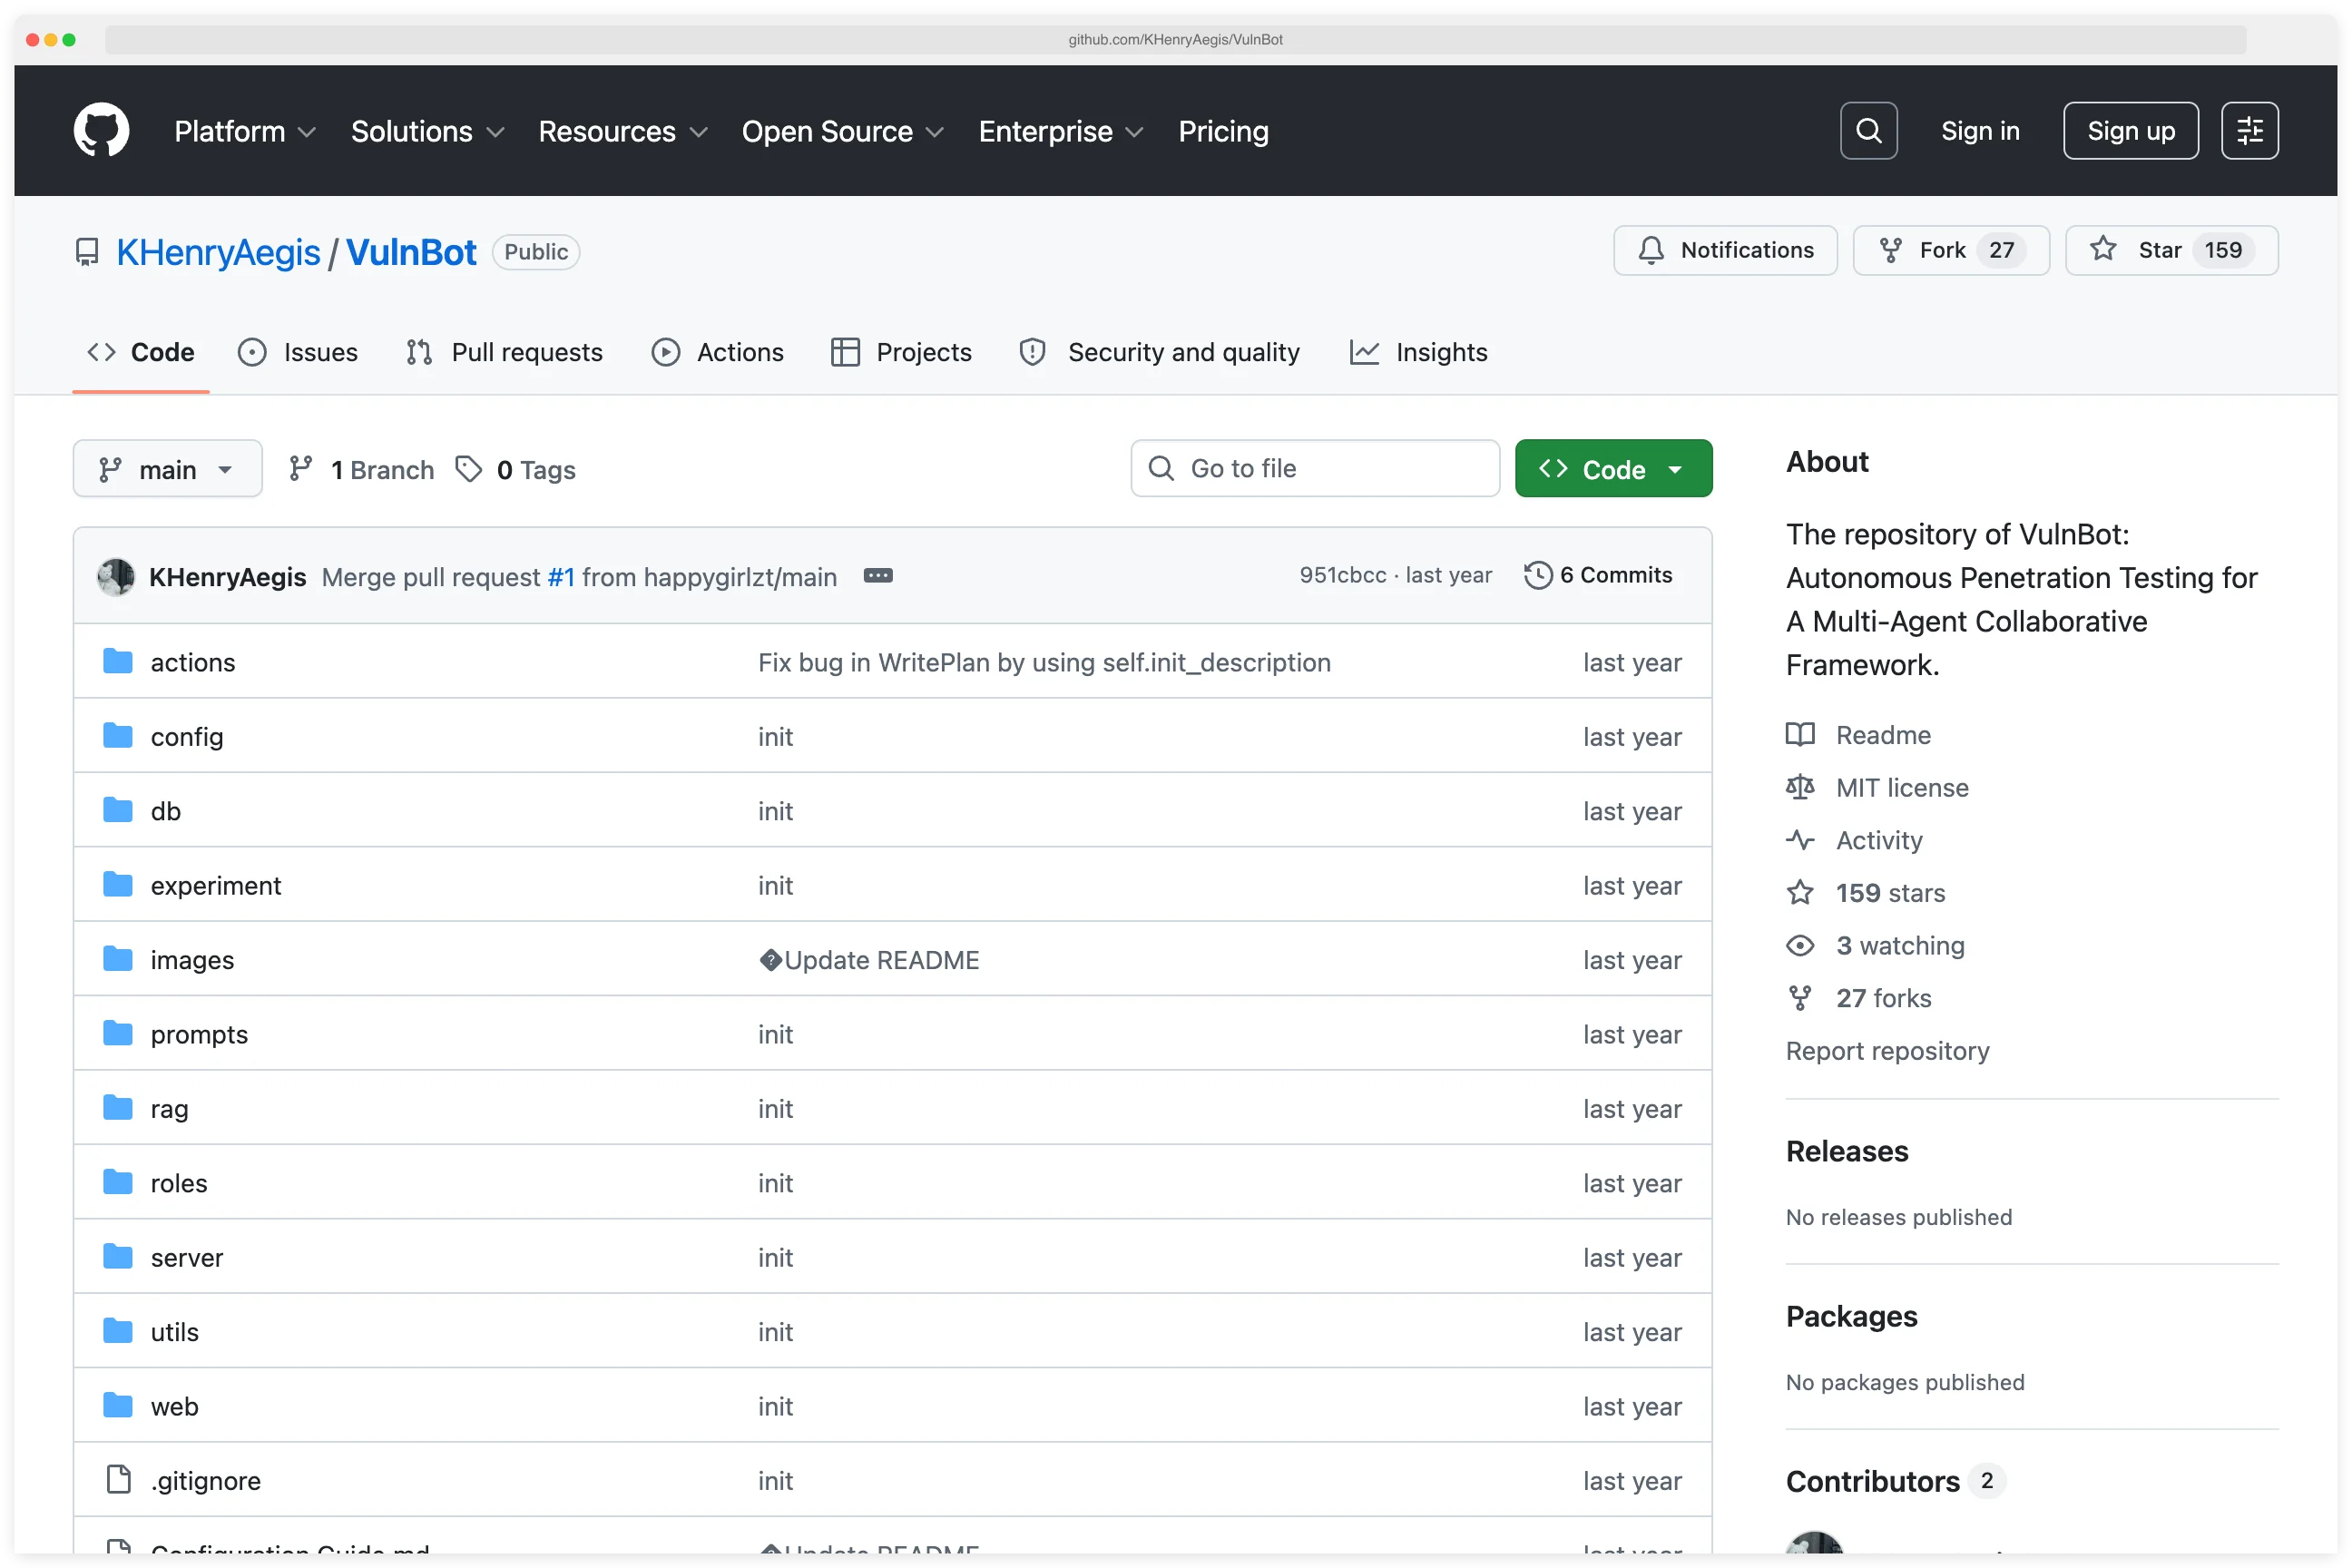This screenshot has height=1568, width=2352.
Task: Switch to the Pull requests tab
Action: coord(505,352)
